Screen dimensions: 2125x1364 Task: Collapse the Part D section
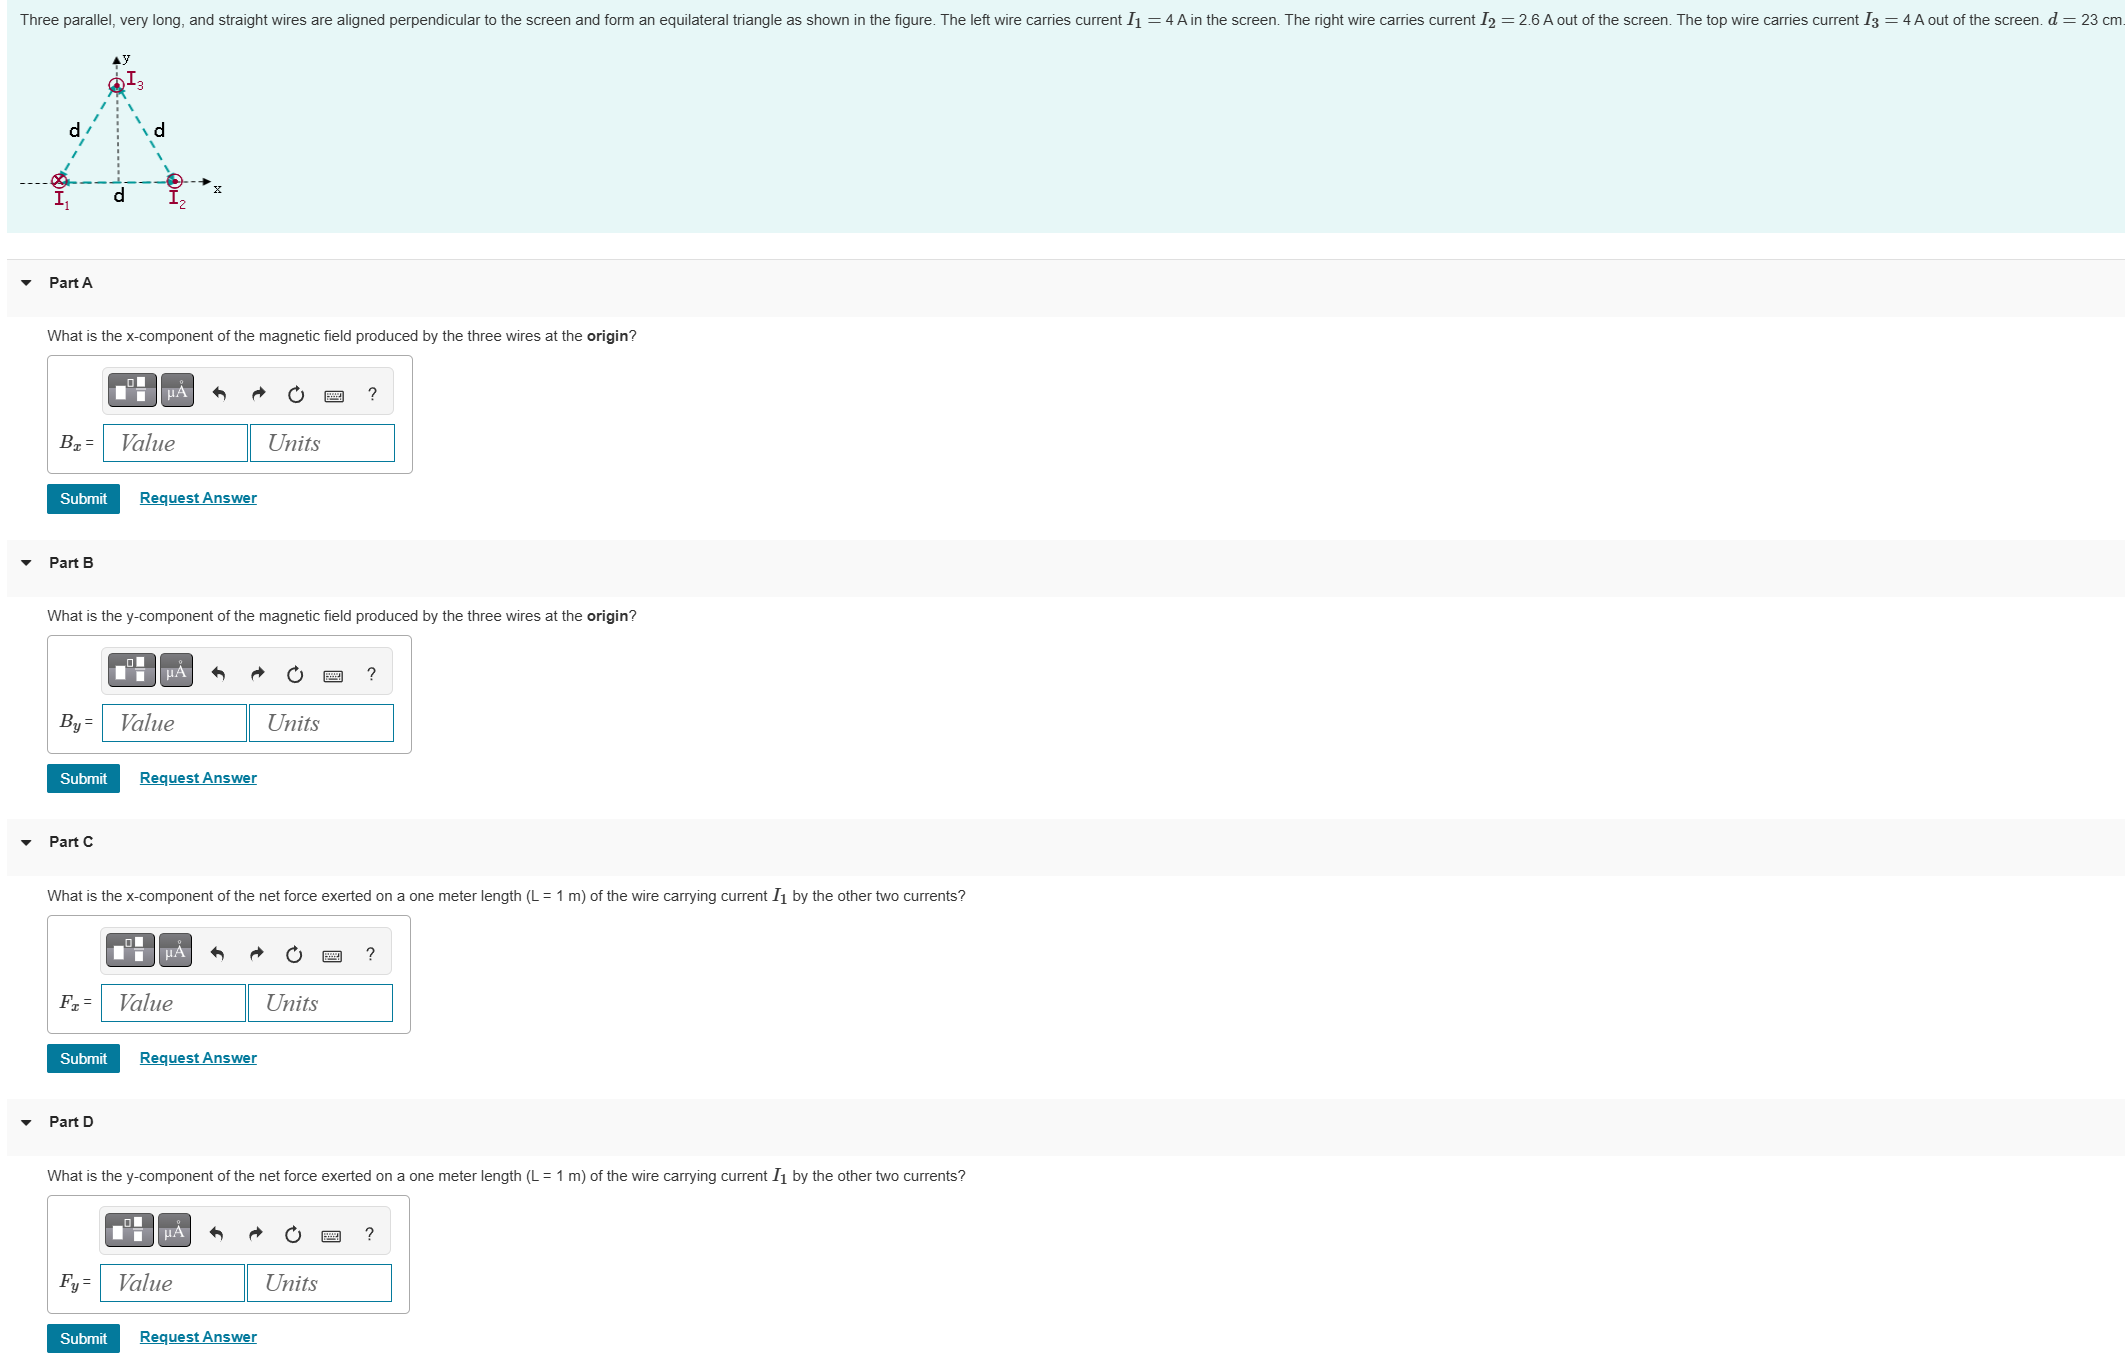pyautogui.click(x=26, y=1122)
